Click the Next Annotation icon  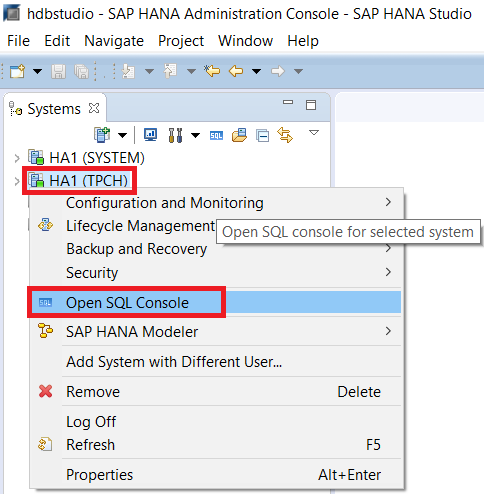coord(128,71)
